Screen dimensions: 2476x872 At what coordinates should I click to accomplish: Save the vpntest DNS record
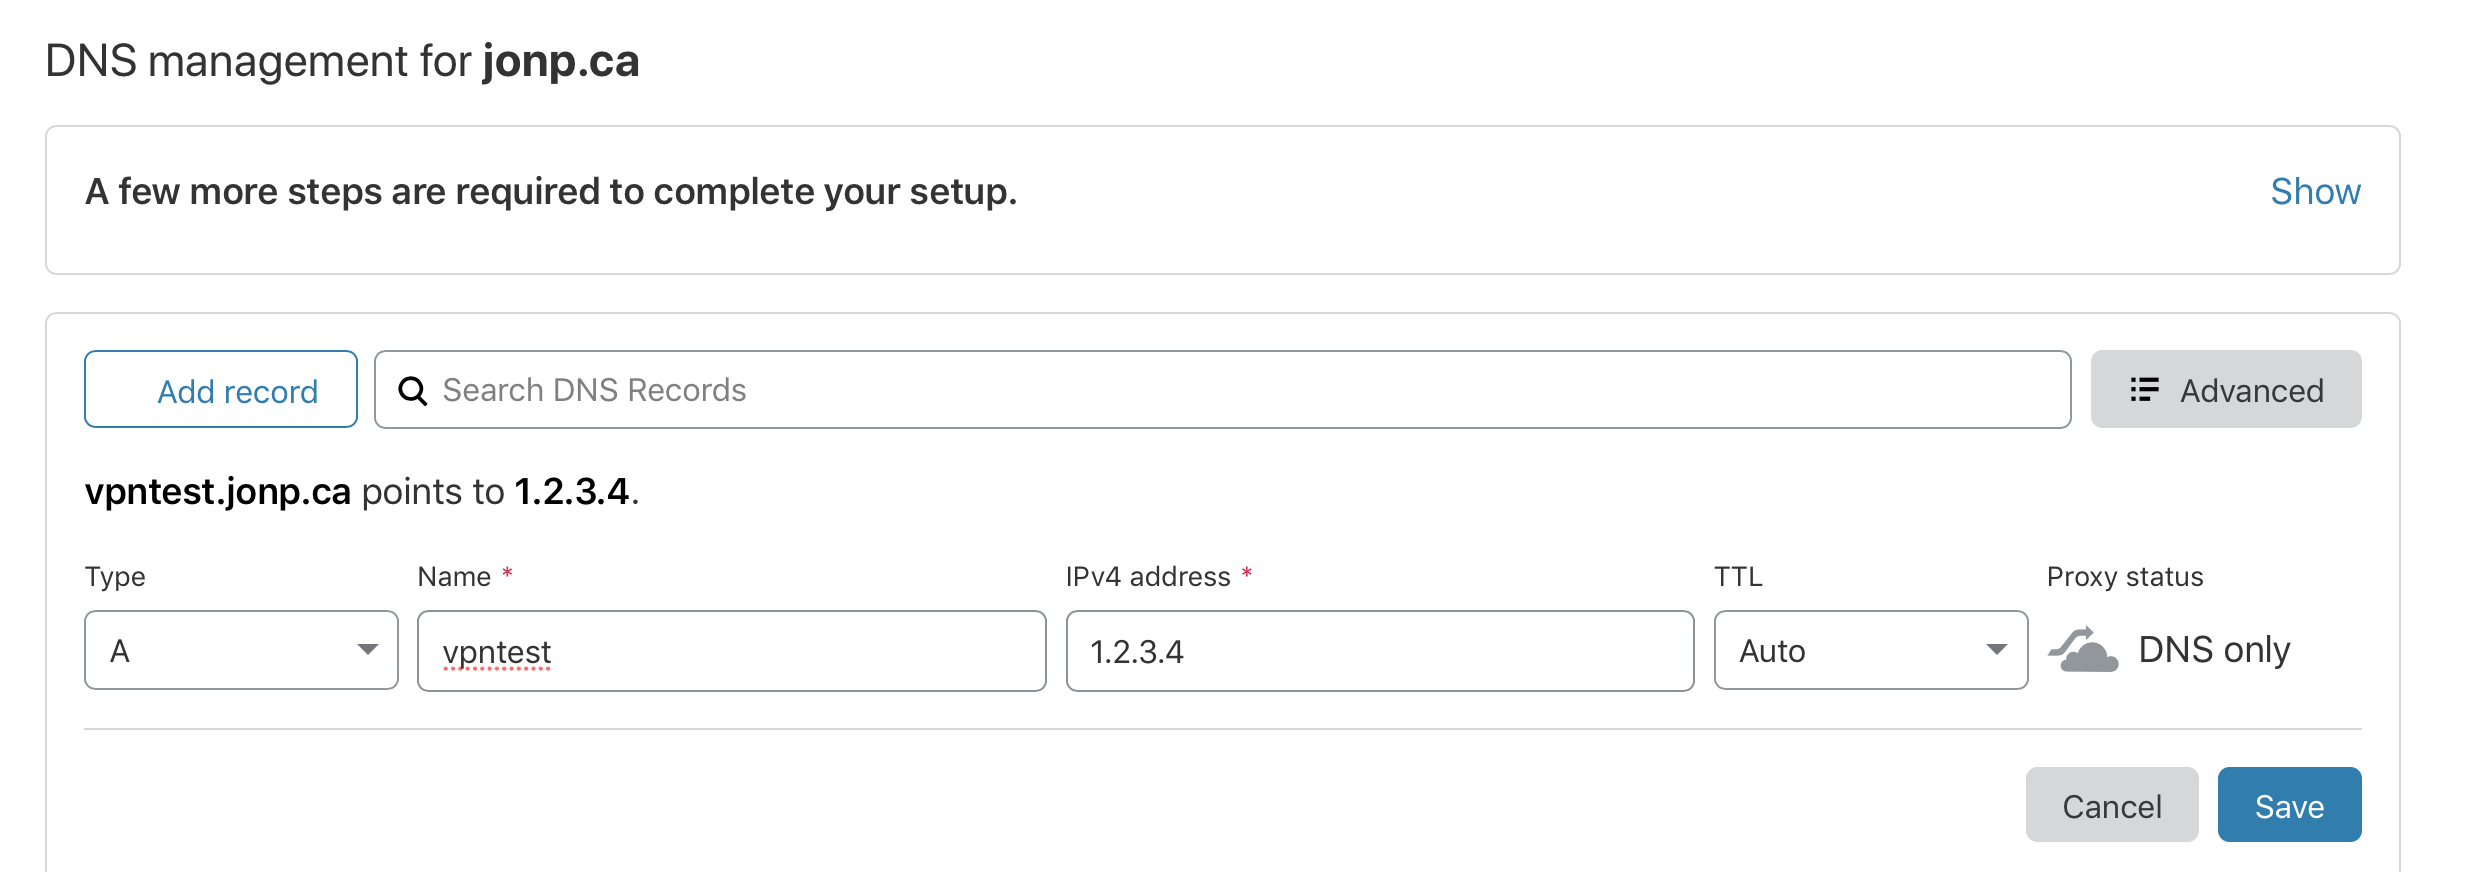click(2289, 806)
